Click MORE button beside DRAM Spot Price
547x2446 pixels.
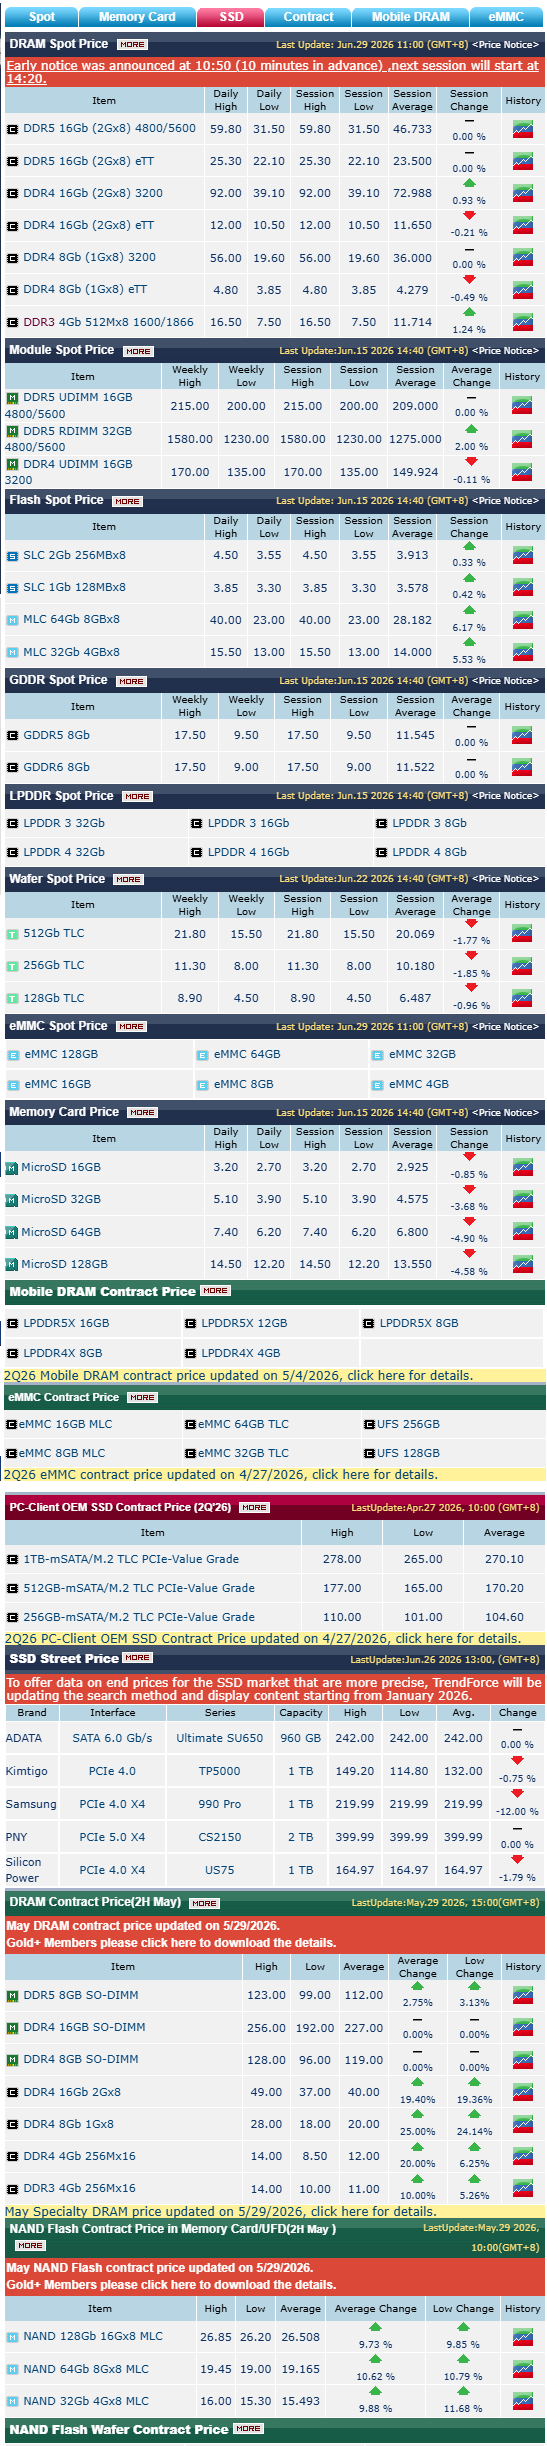[132, 45]
